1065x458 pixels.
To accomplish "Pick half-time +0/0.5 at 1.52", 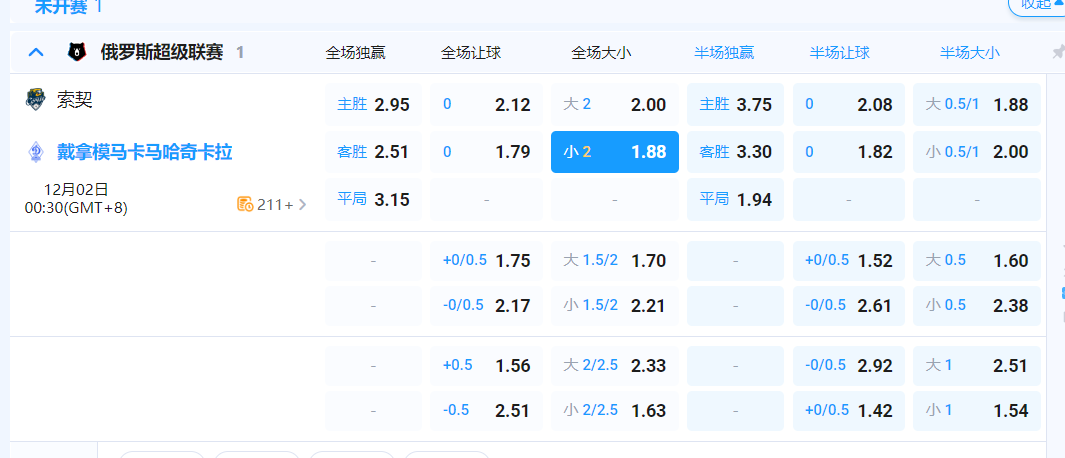I will pyautogui.click(x=849, y=261).
